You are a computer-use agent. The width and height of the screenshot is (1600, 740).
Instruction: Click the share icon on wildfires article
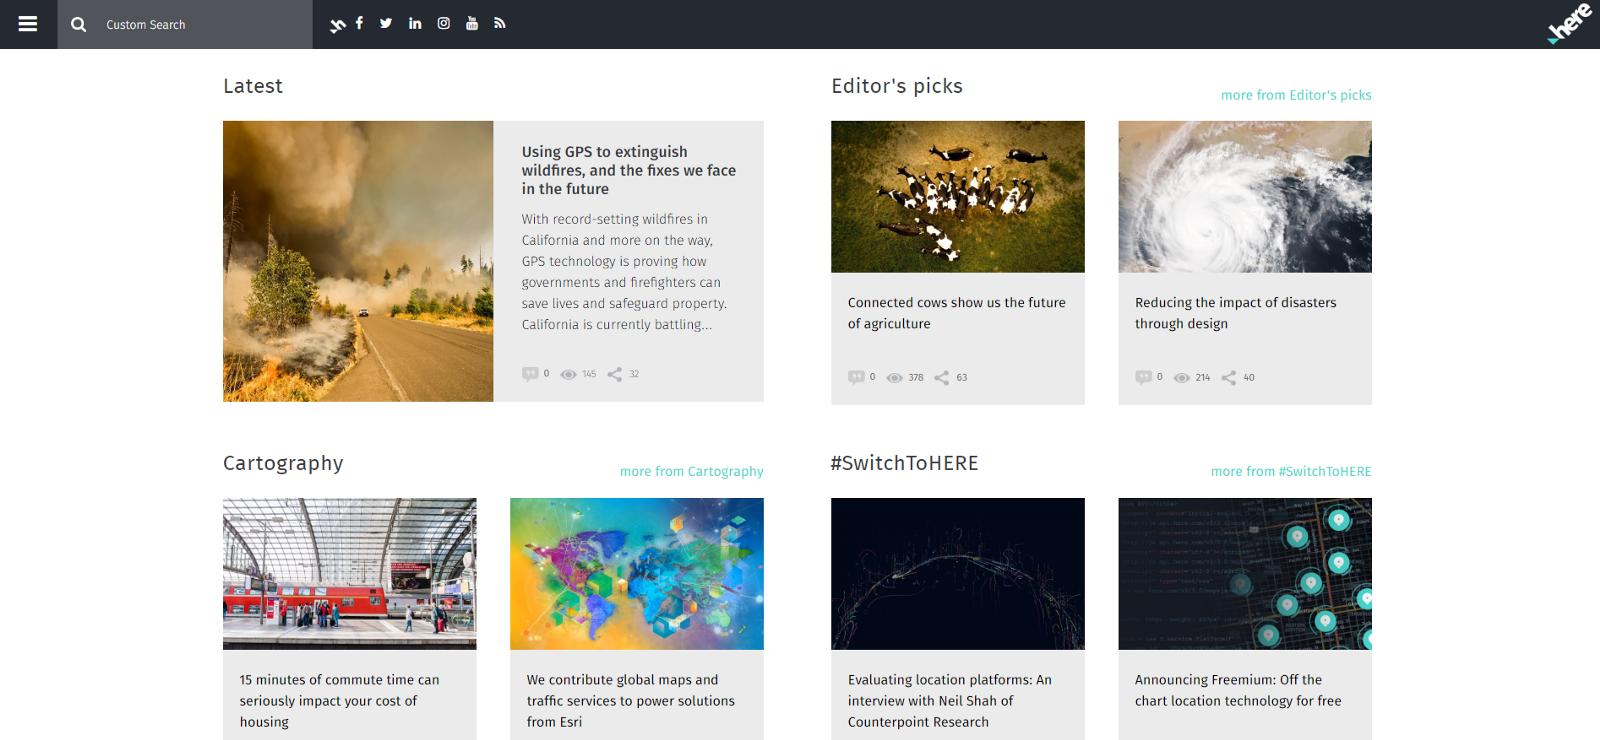[615, 374]
